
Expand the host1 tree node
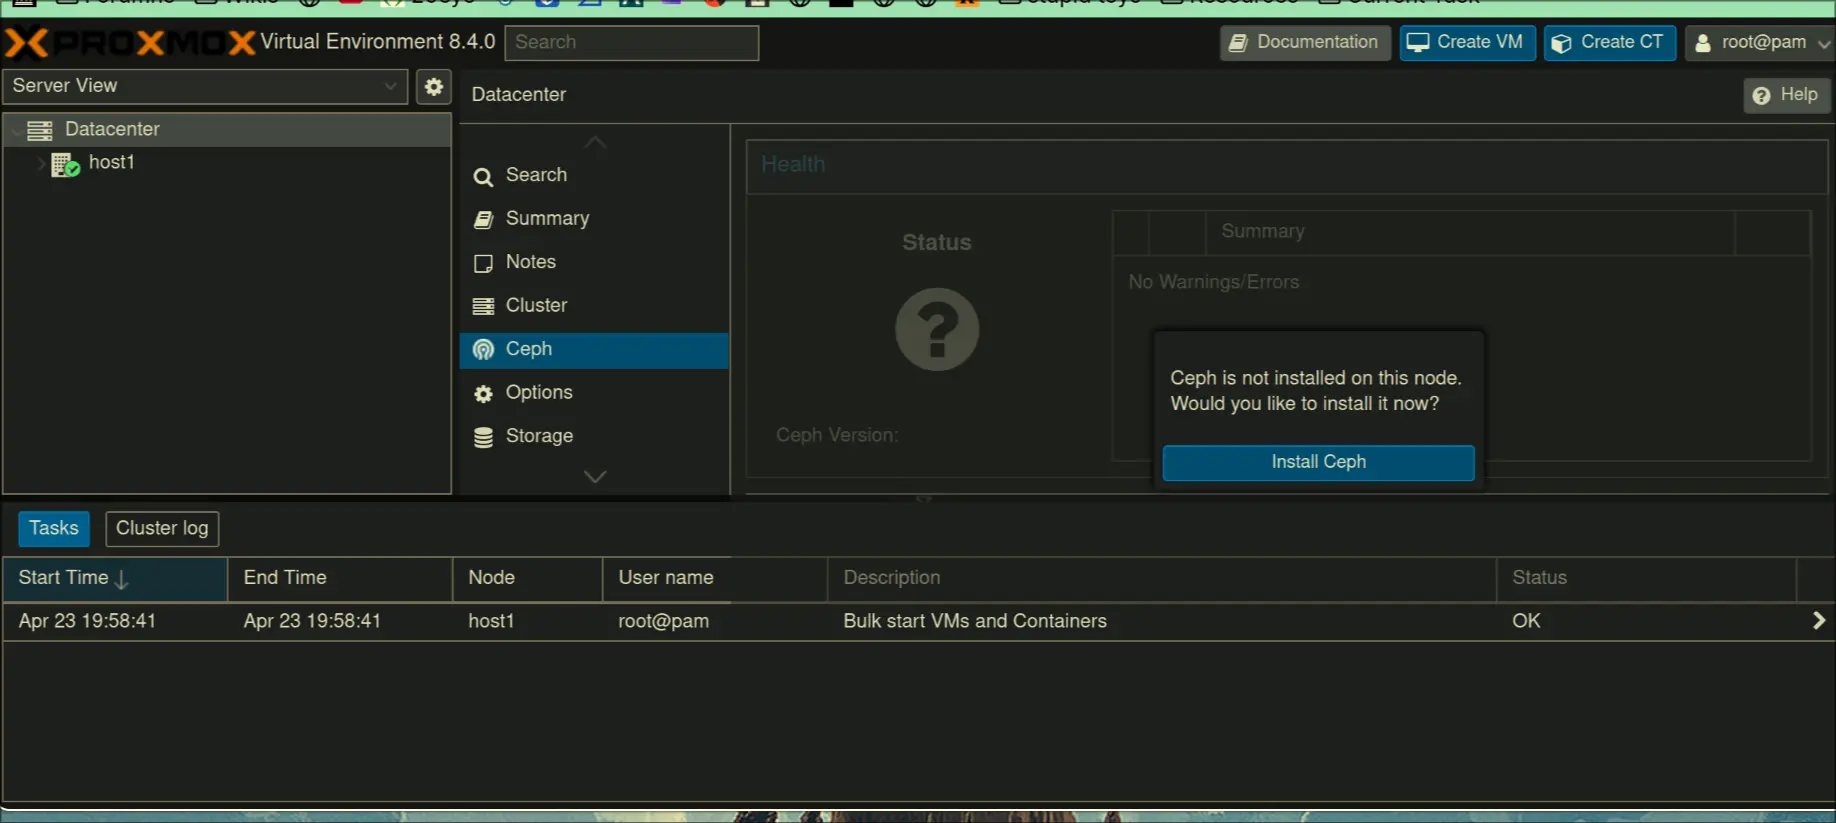pos(40,163)
